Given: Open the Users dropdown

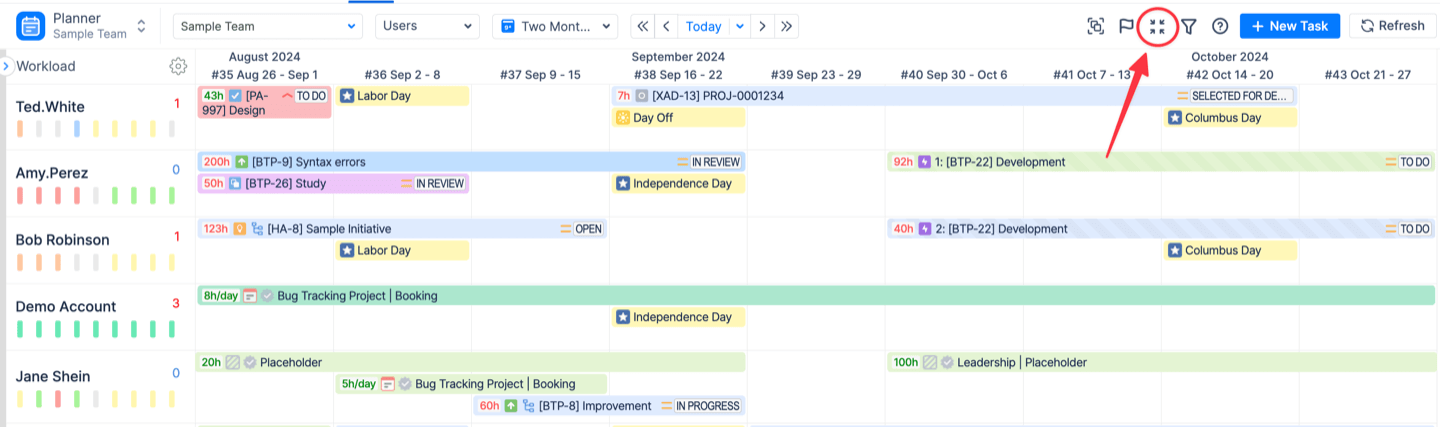Looking at the screenshot, I should tap(427, 26).
